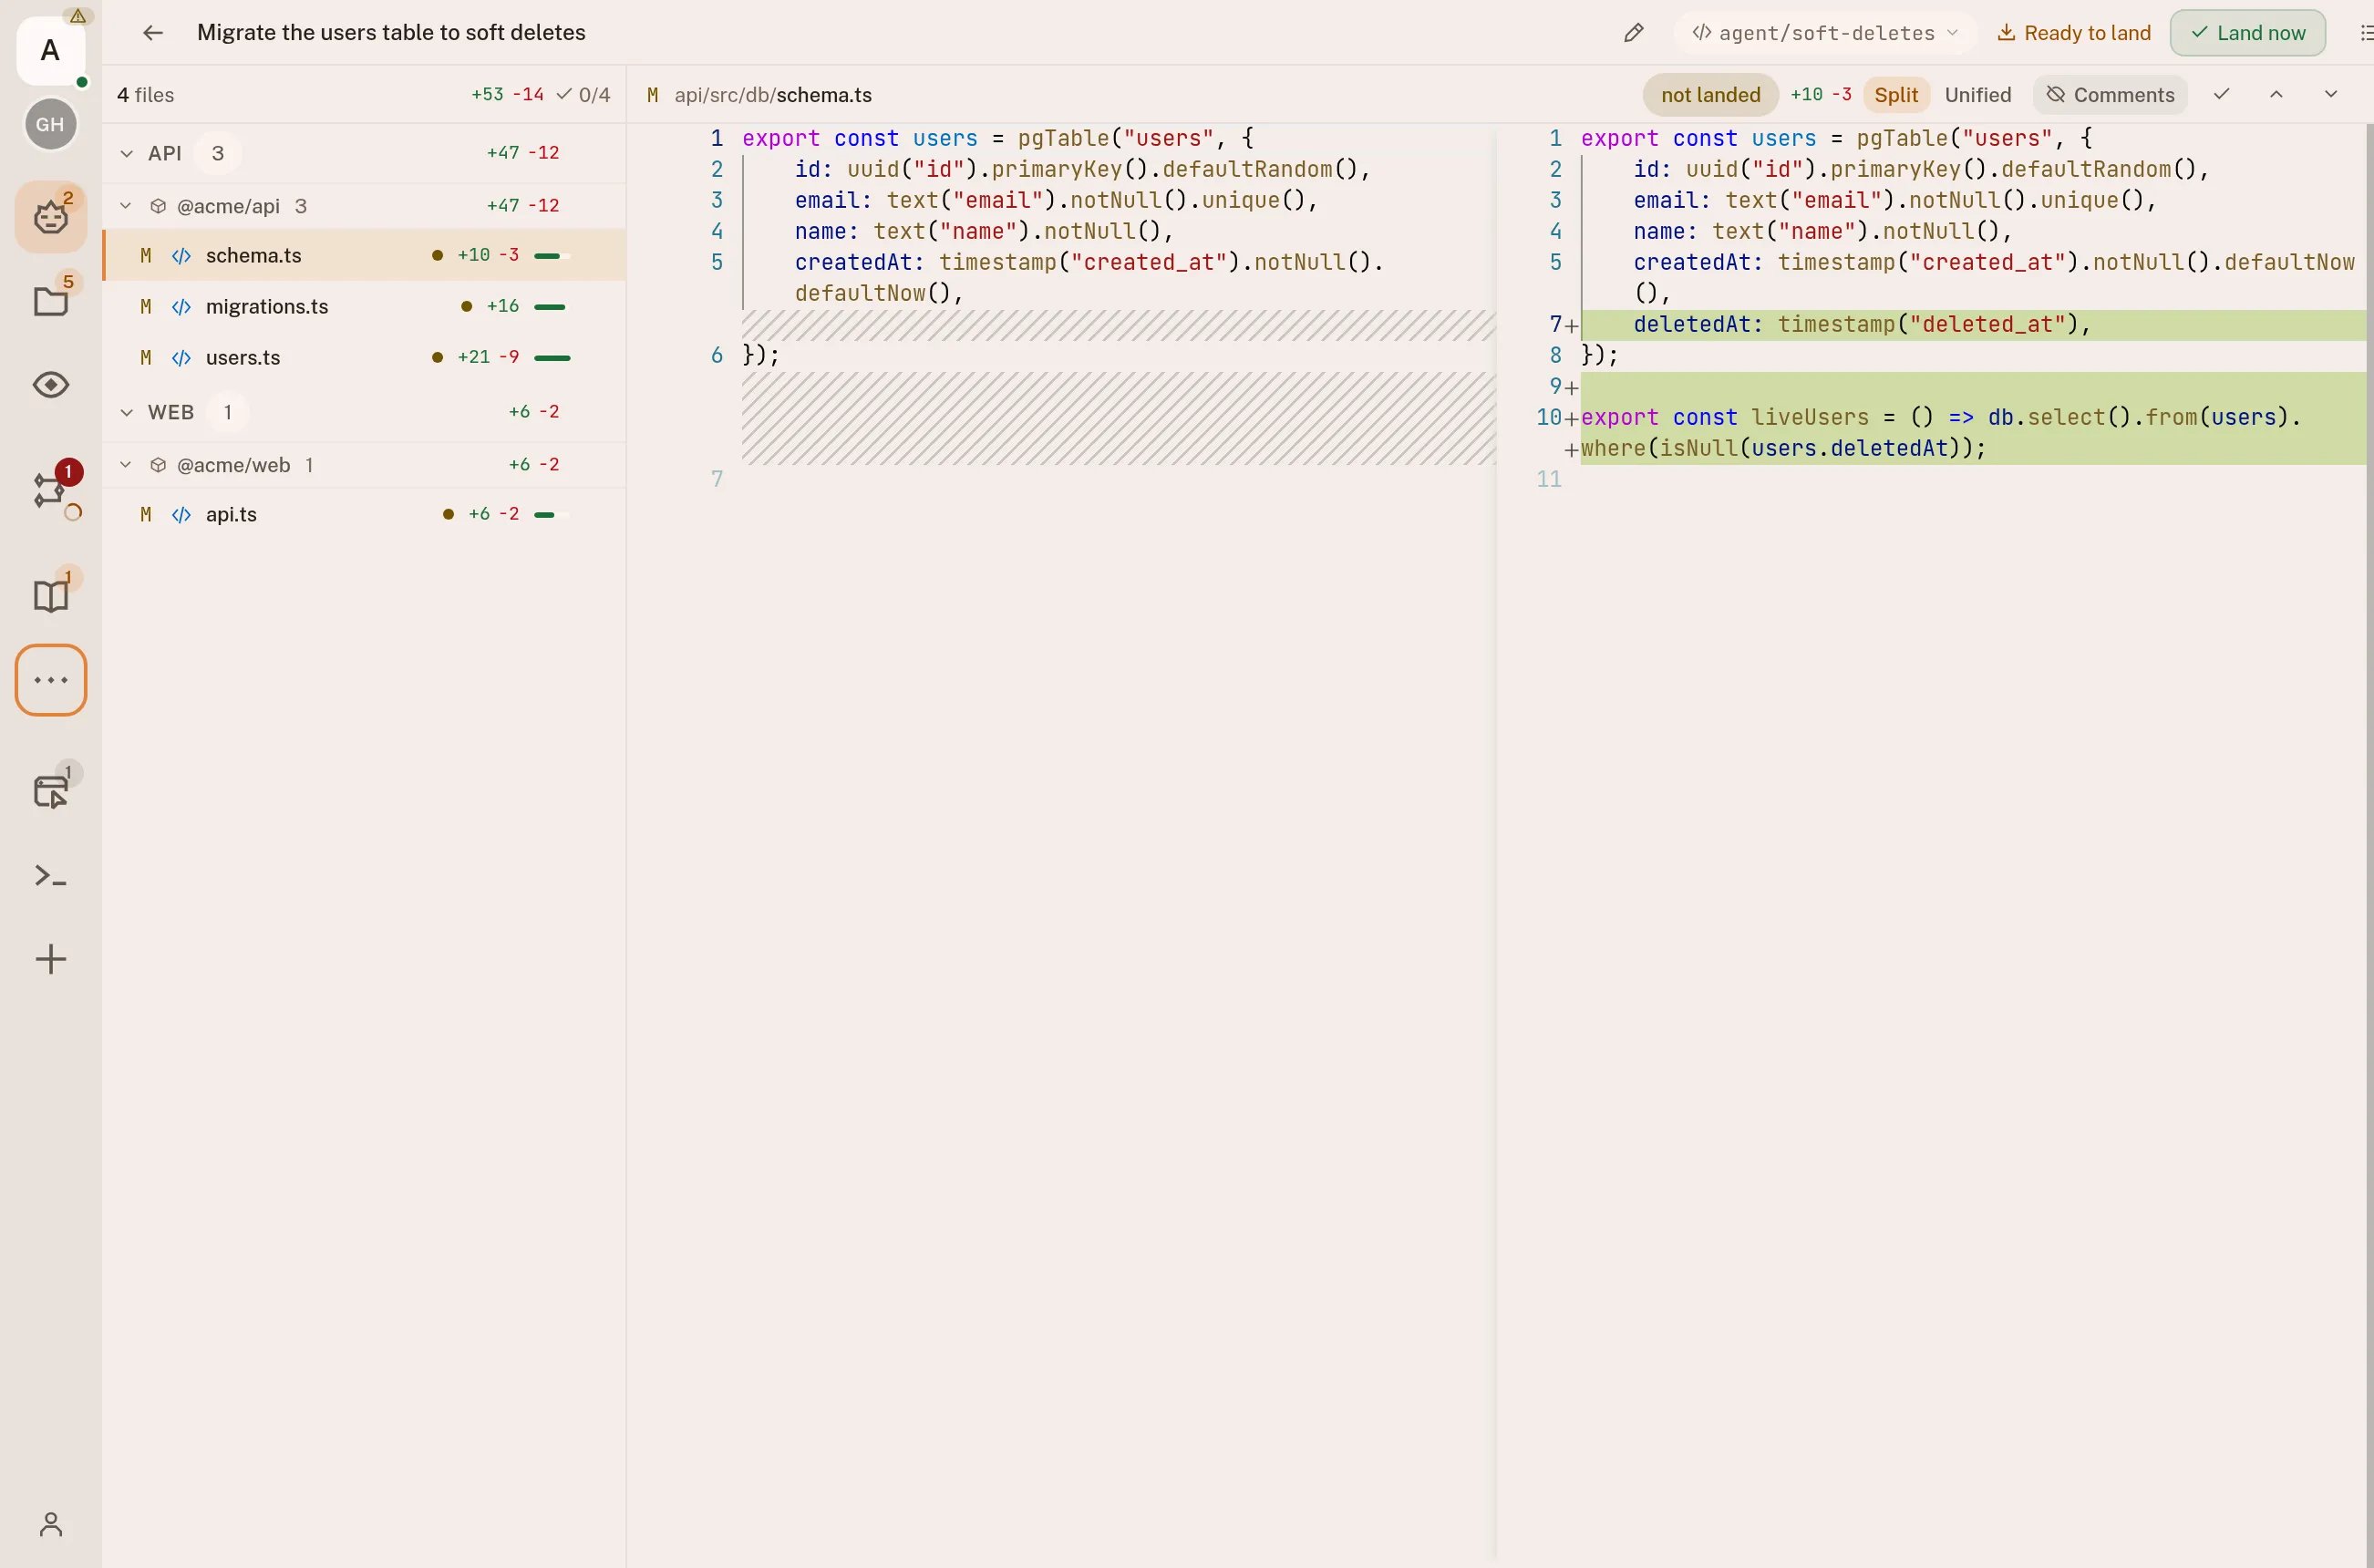
Task: Click the added line 'deletedAt: timestamp("deleted_at")'
Action: point(1974,325)
